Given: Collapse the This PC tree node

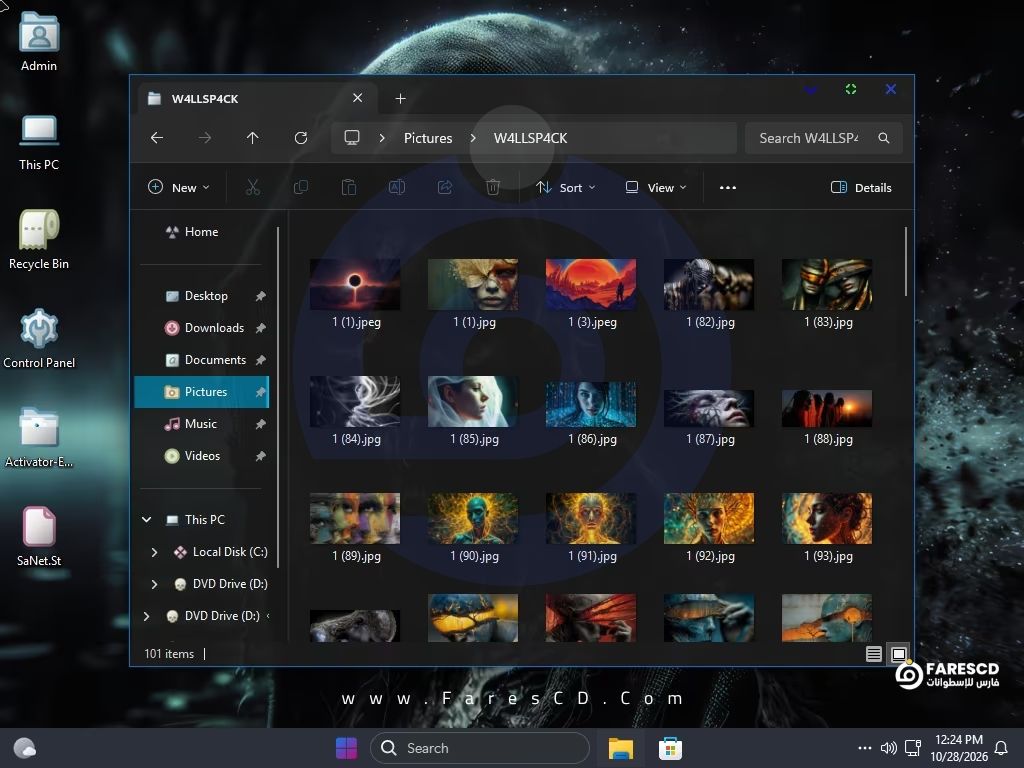Looking at the screenshot, I should coord(147,520).
